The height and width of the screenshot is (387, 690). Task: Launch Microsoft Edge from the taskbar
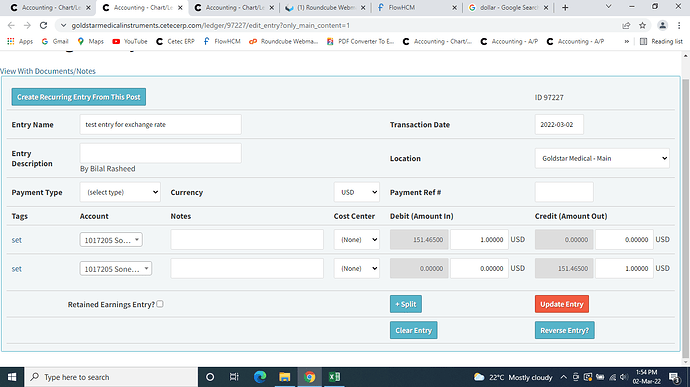pyautogui.click(x=260, y=377)
